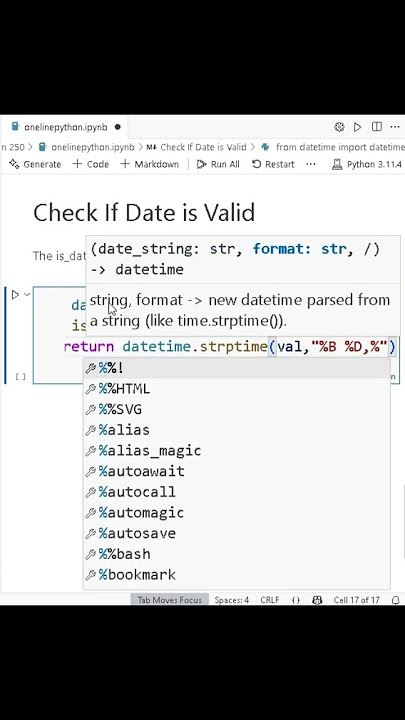Add a new Markdown cell

[150, 164]
